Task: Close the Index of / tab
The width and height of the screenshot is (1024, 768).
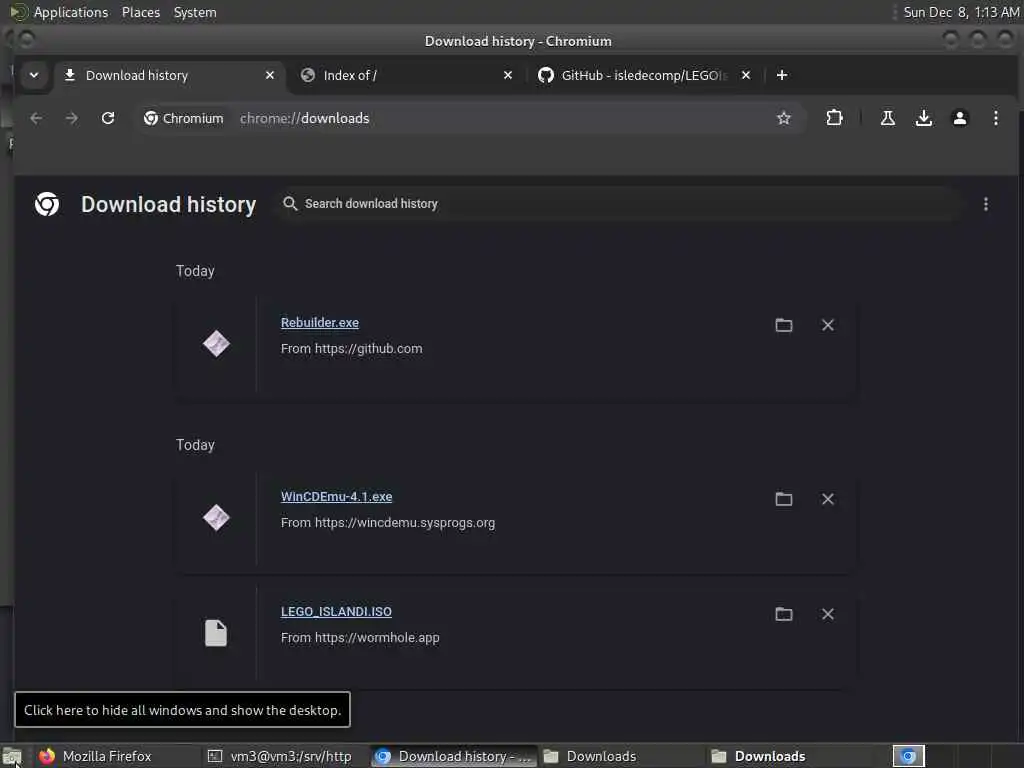Action: point(507,75)
